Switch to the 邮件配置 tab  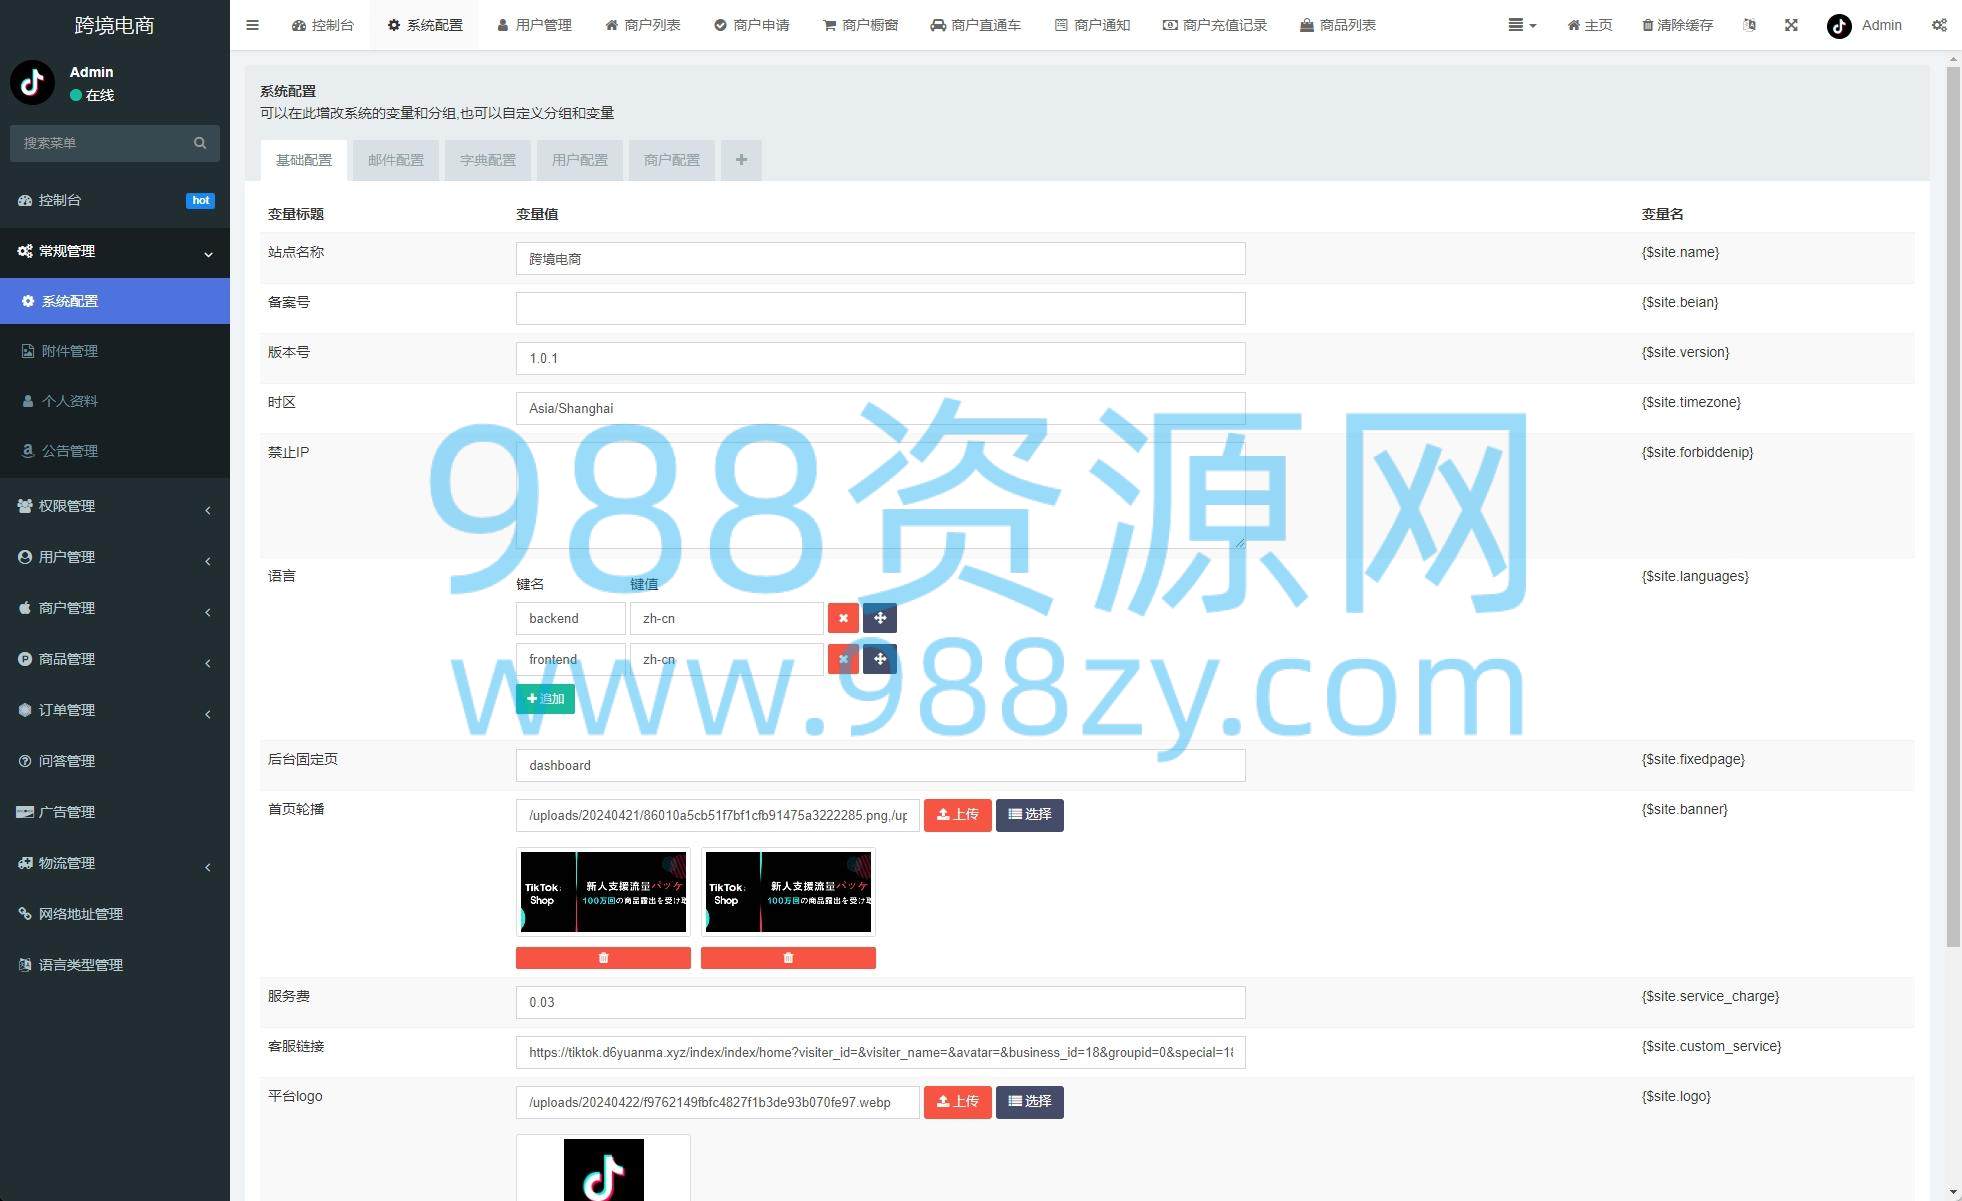point(396,160)
